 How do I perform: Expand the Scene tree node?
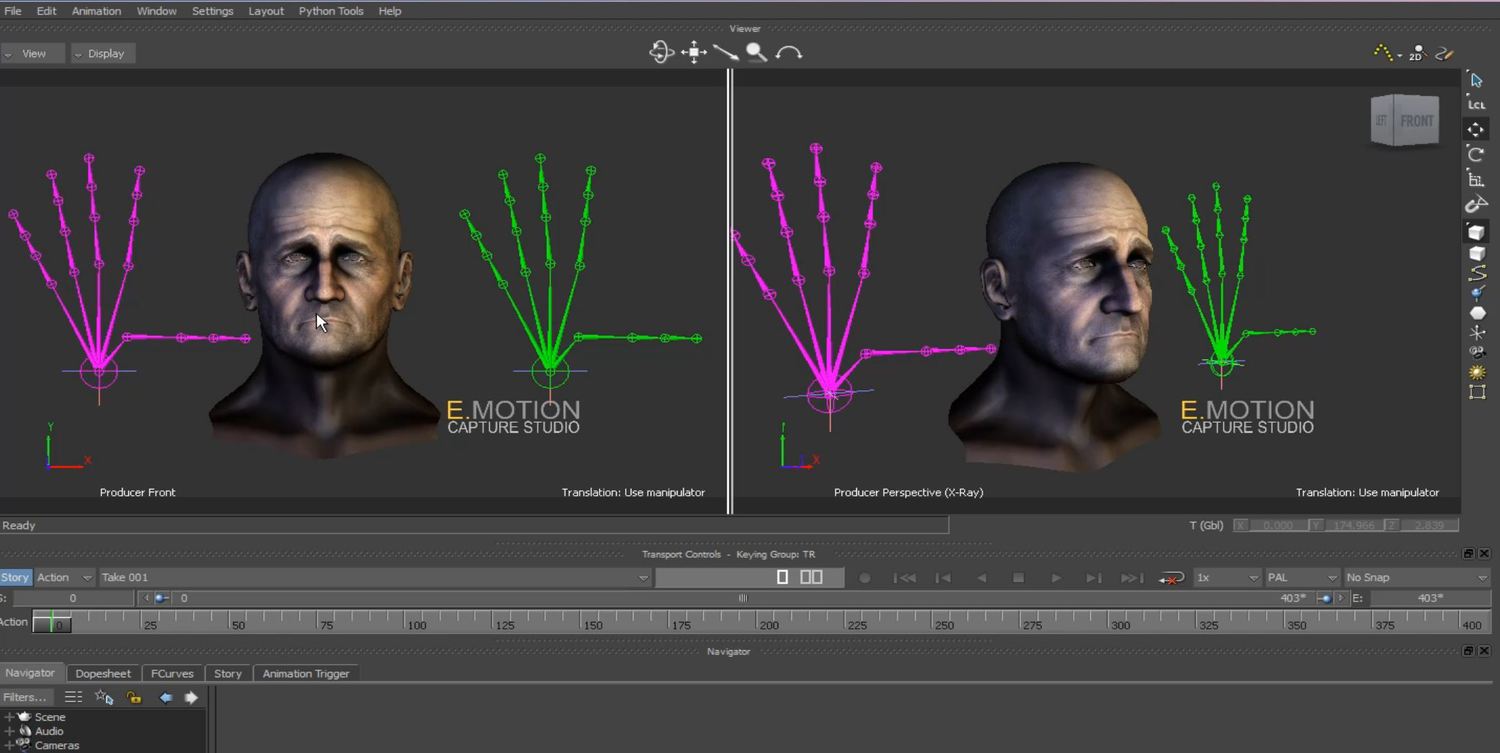click(9, 717)
